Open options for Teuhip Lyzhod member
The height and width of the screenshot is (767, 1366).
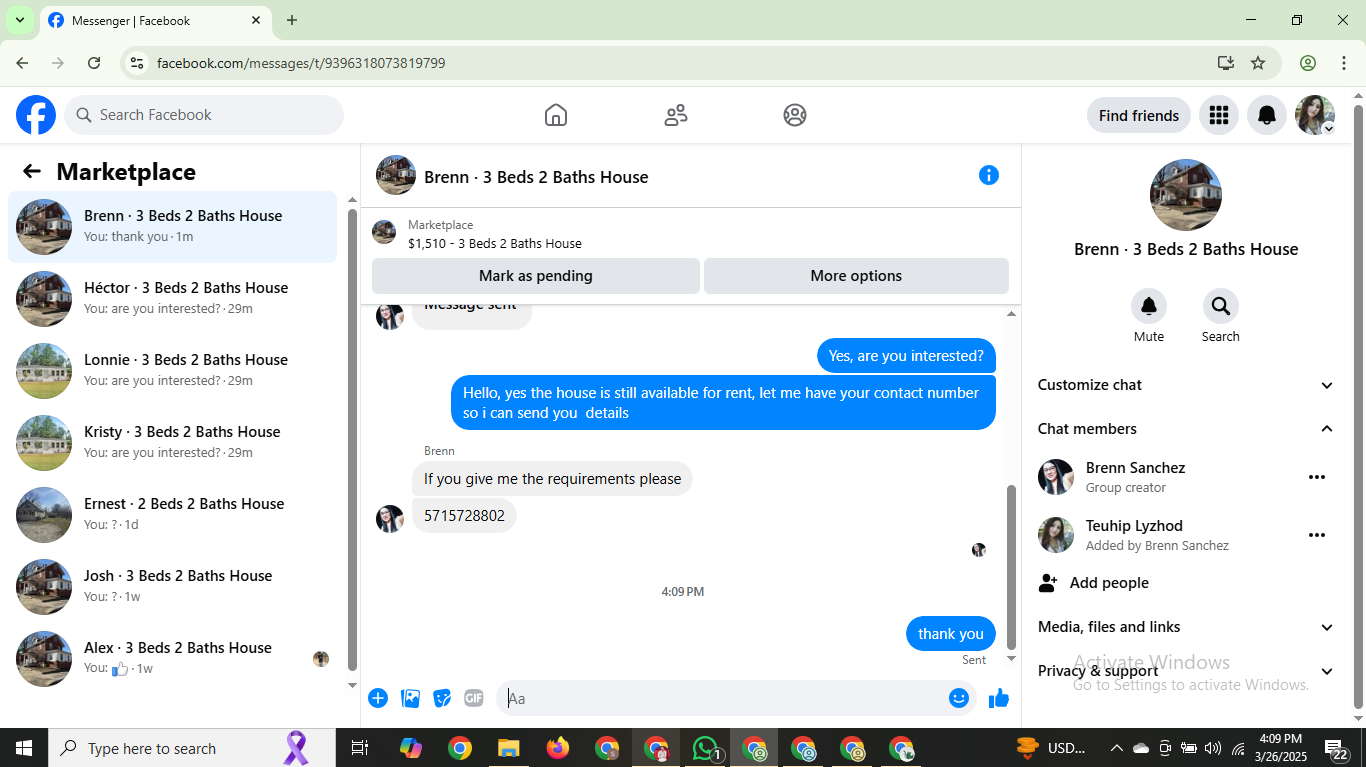(x=1317, y=535)
